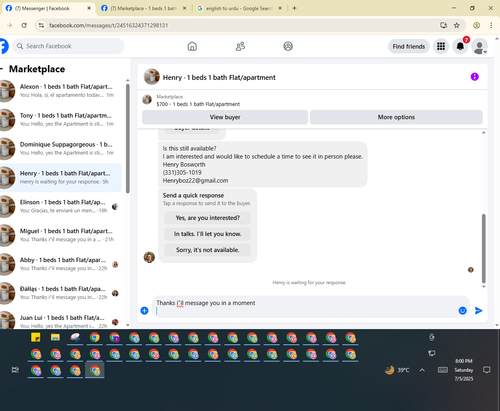Open the emoji picker in message box

tap(462, 311)
